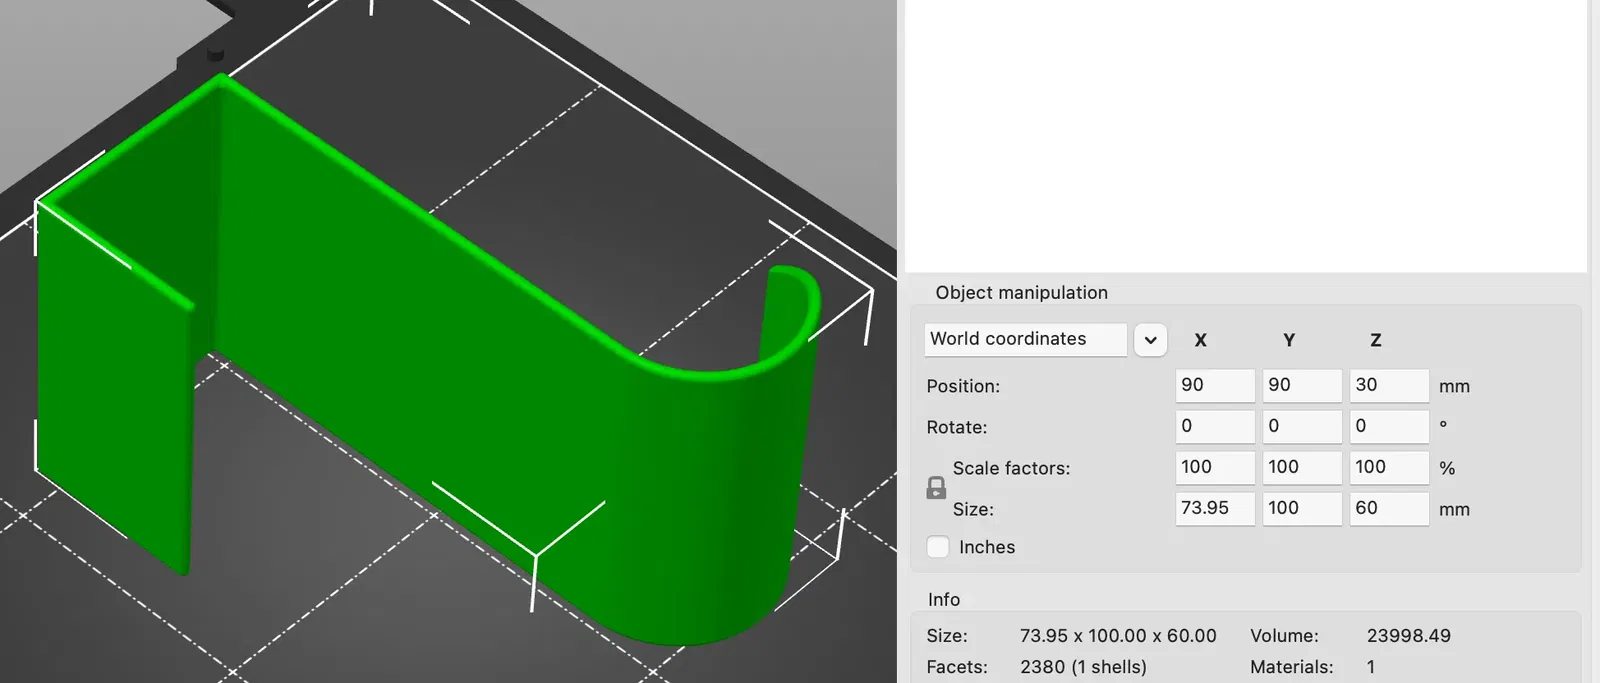Edit Z size value 60
The height and width of the screenshot is (683, 1600).
pyautogui.click(x=1389, y=508)
